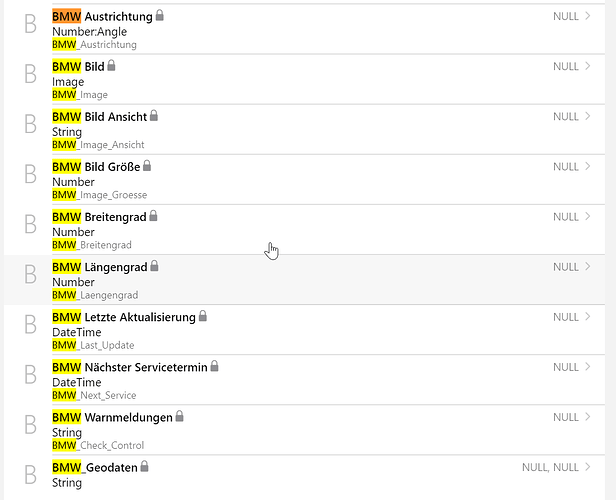Screen dimensions: 616x500
Task: Click lock icon beside BMW Nächster Servicetermin
Action: (214, 366)
